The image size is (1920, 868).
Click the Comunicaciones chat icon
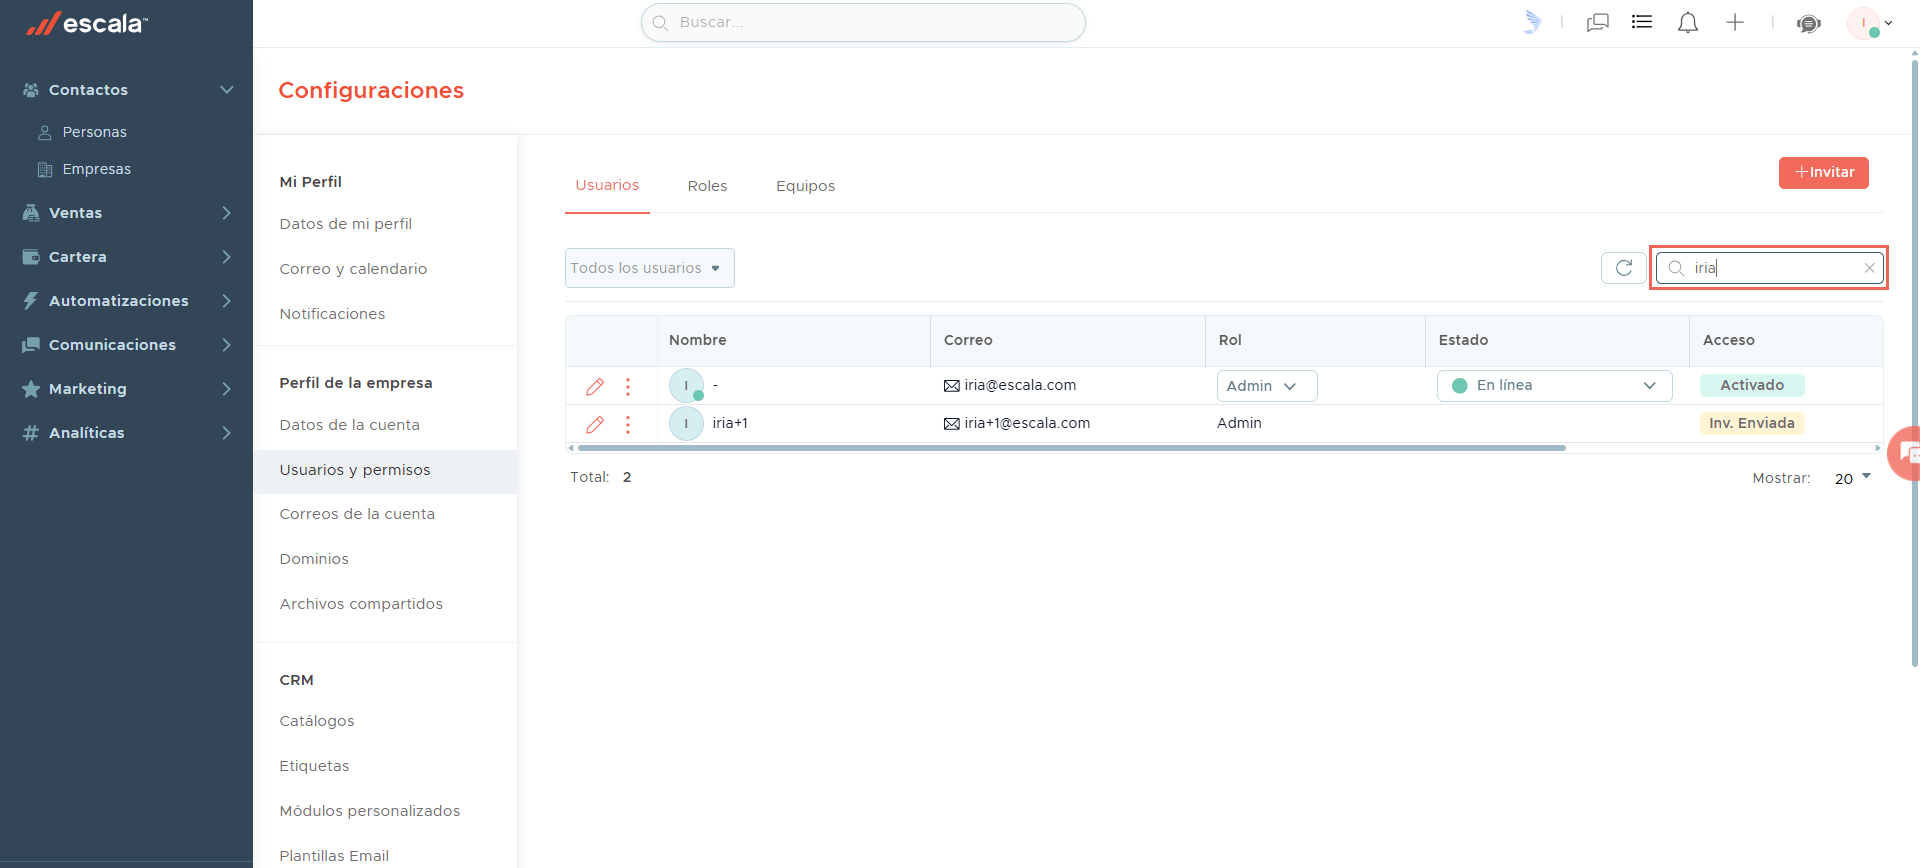click(x=31, y=345)
